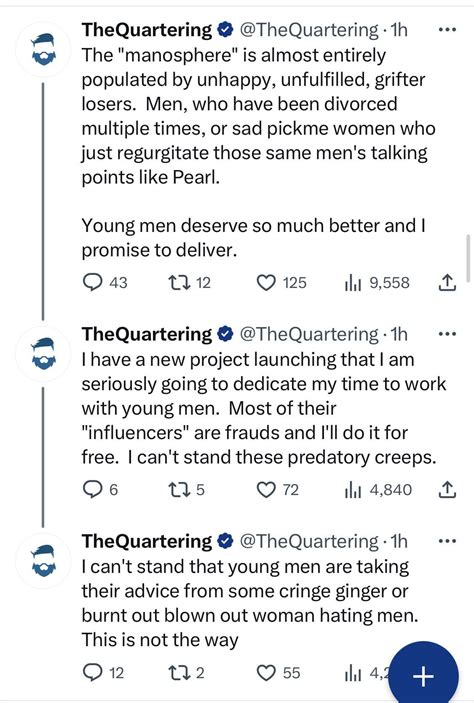The image size is (474, 703).
Task: Share the first tweet about the manosphere
Action: click(447, 282)
